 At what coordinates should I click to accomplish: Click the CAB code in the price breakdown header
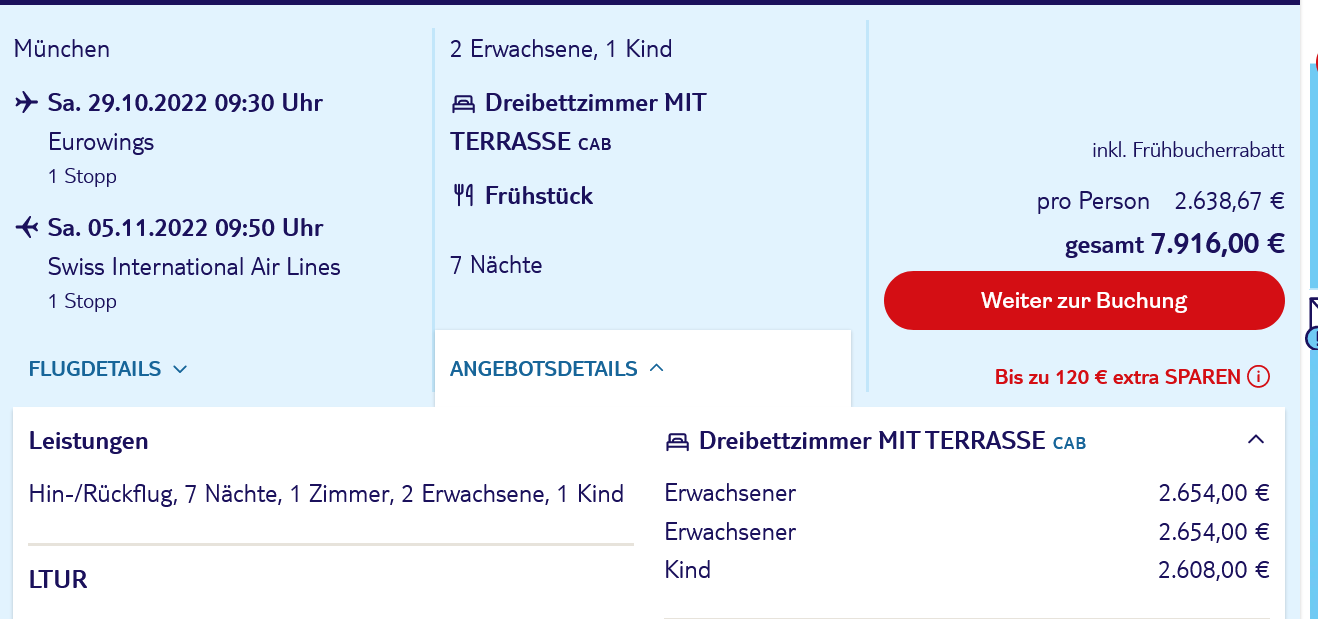1069,443
